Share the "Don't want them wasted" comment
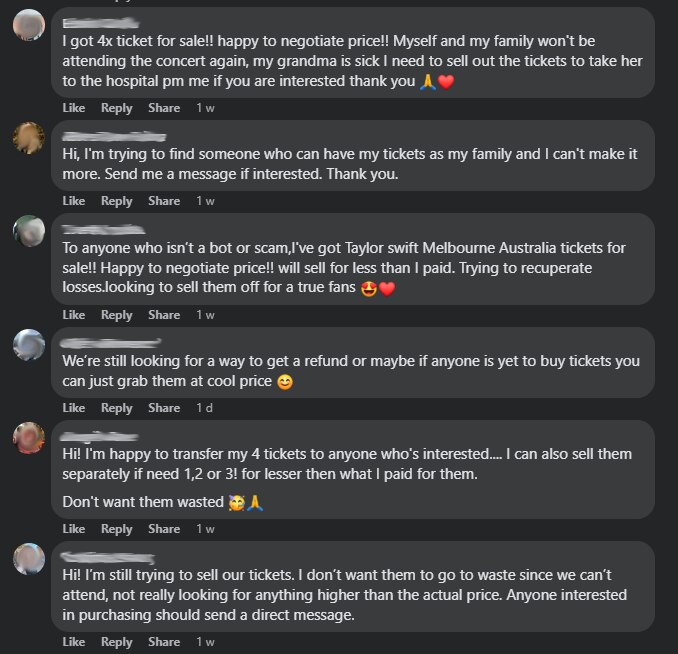678x654 pixels. click(x=164, y=529)
